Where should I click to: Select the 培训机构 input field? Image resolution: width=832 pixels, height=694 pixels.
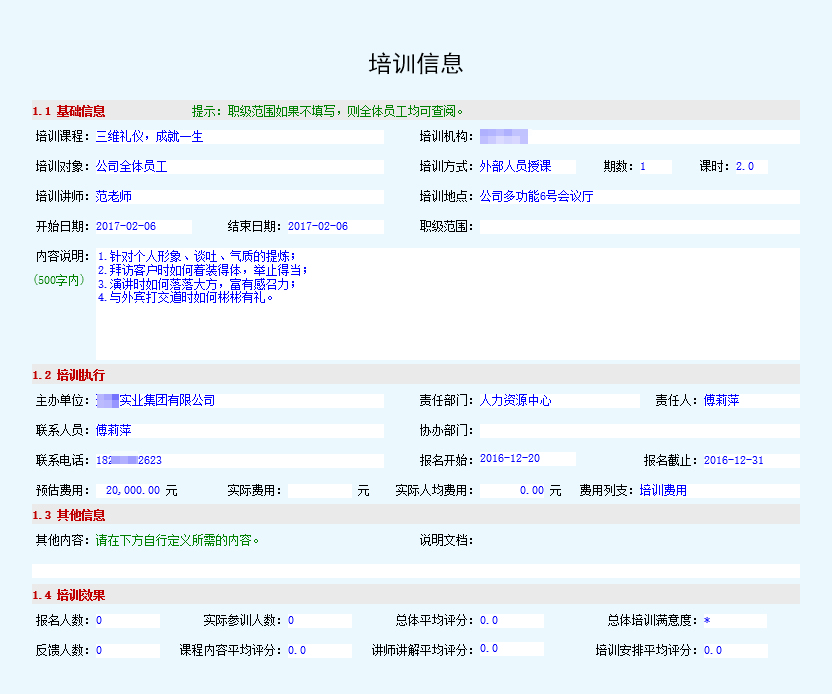[x=639, y=137]
